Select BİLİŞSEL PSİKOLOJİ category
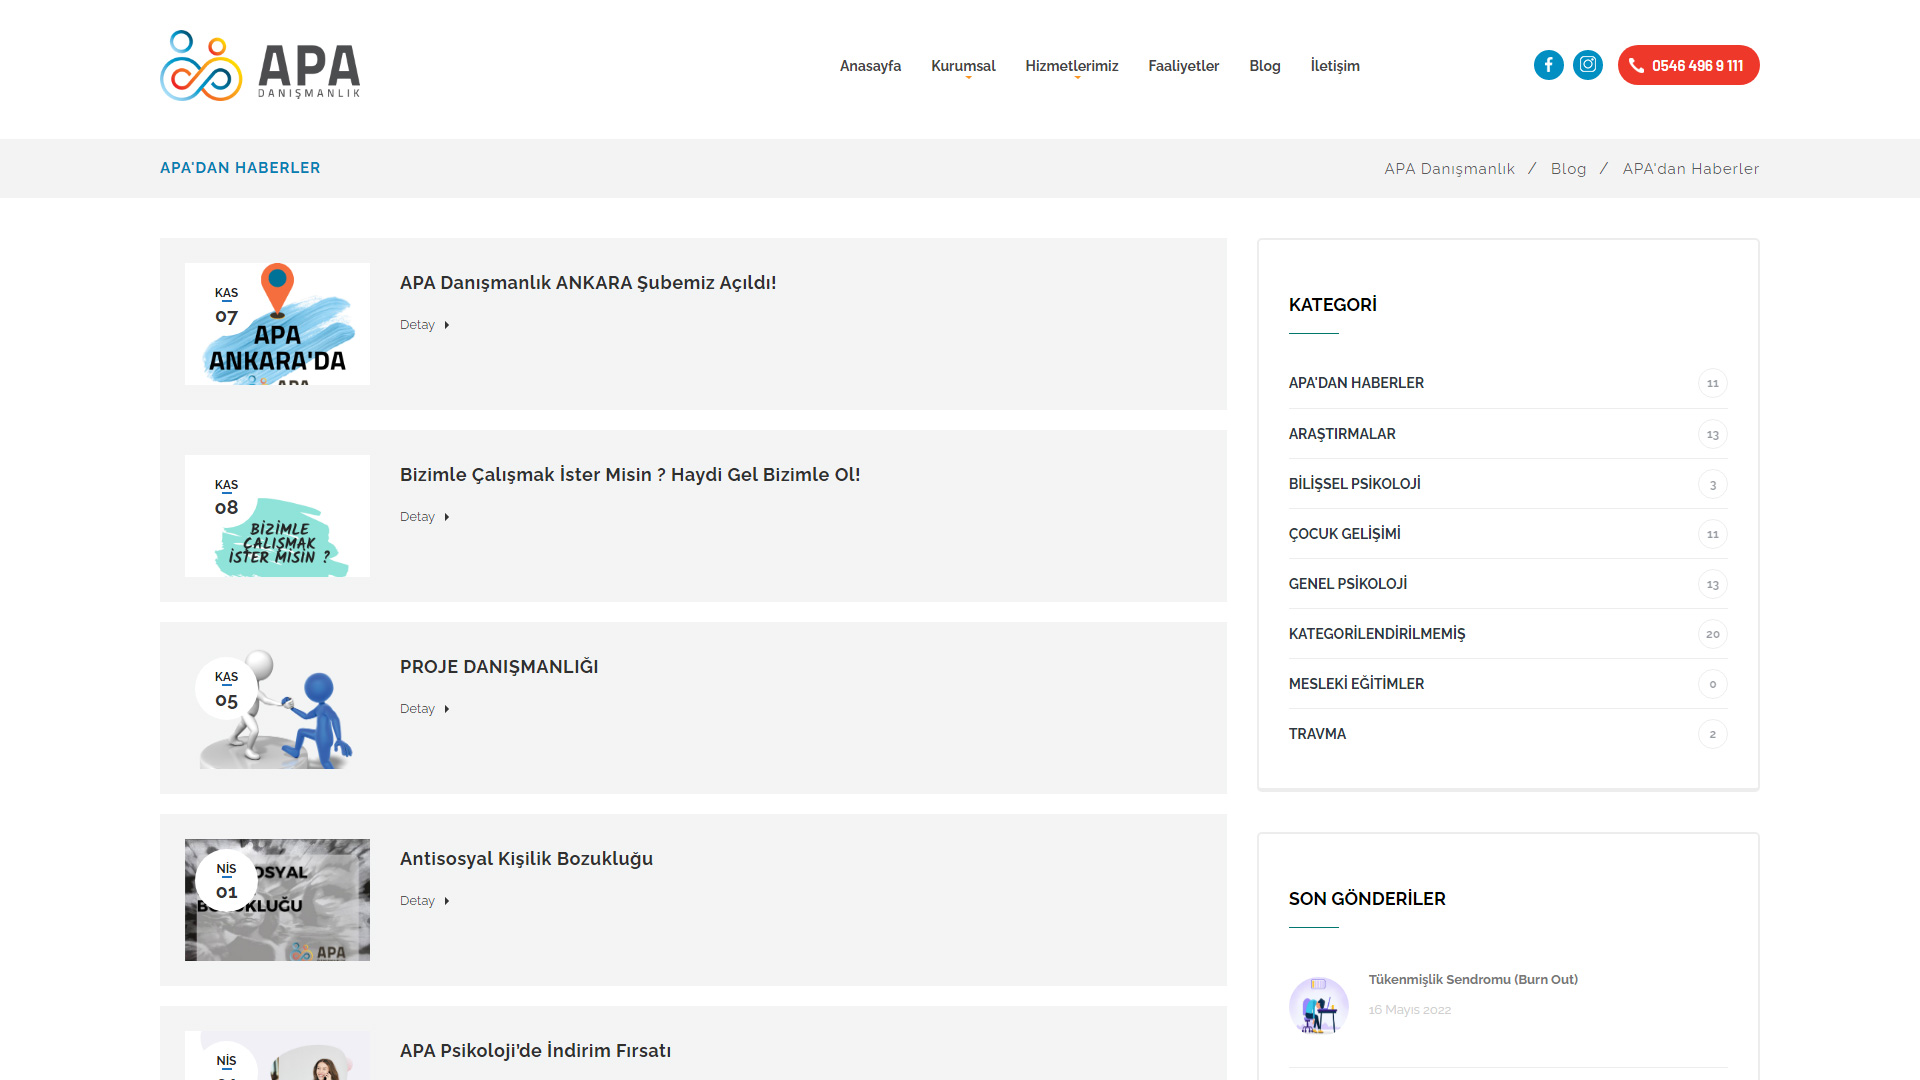This screenshot has height=1080, width=1920. click(1354, 484)
